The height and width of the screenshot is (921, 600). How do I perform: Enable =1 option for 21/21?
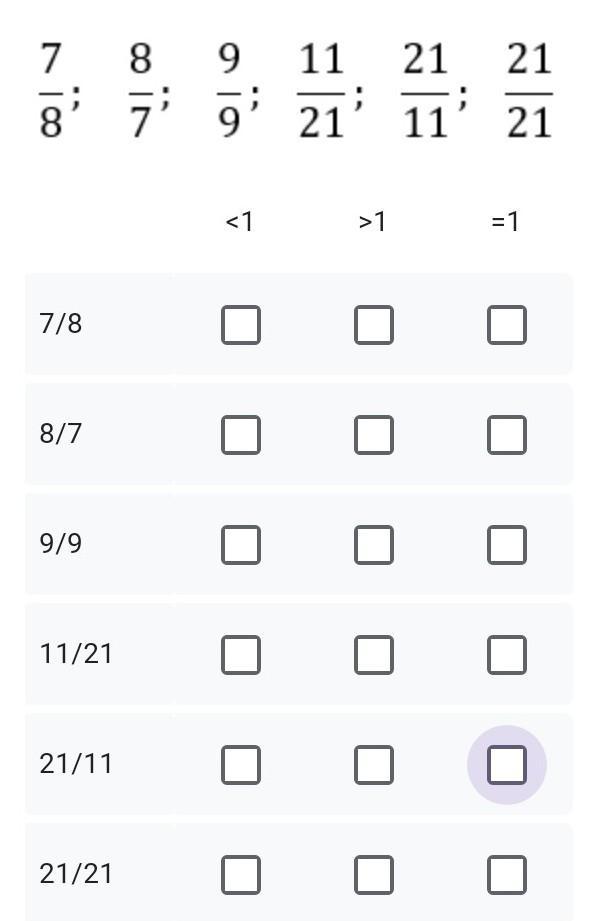(x=506, y=875)
